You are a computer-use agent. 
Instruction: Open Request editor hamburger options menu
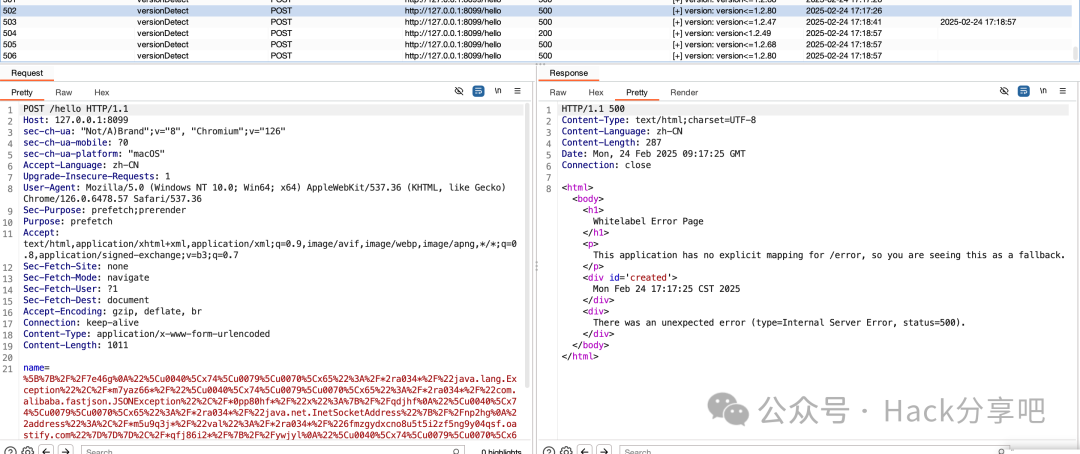[x=517, y=92]
